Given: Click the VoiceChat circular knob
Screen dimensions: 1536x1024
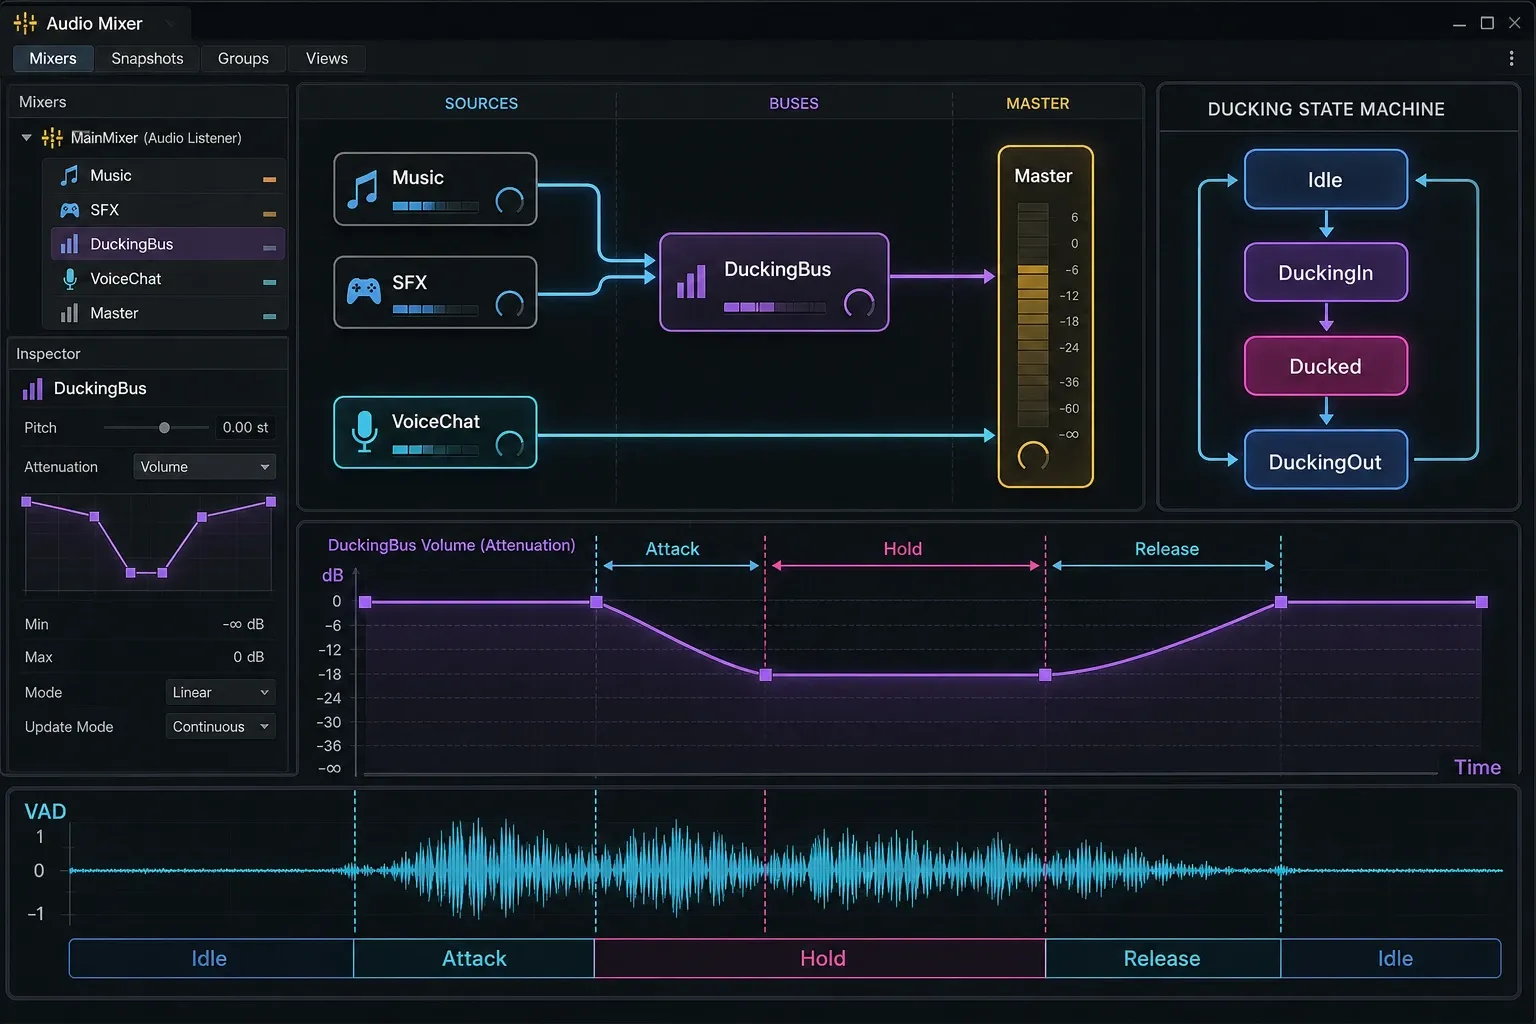Looking at the screenshot, I should 510,444.
